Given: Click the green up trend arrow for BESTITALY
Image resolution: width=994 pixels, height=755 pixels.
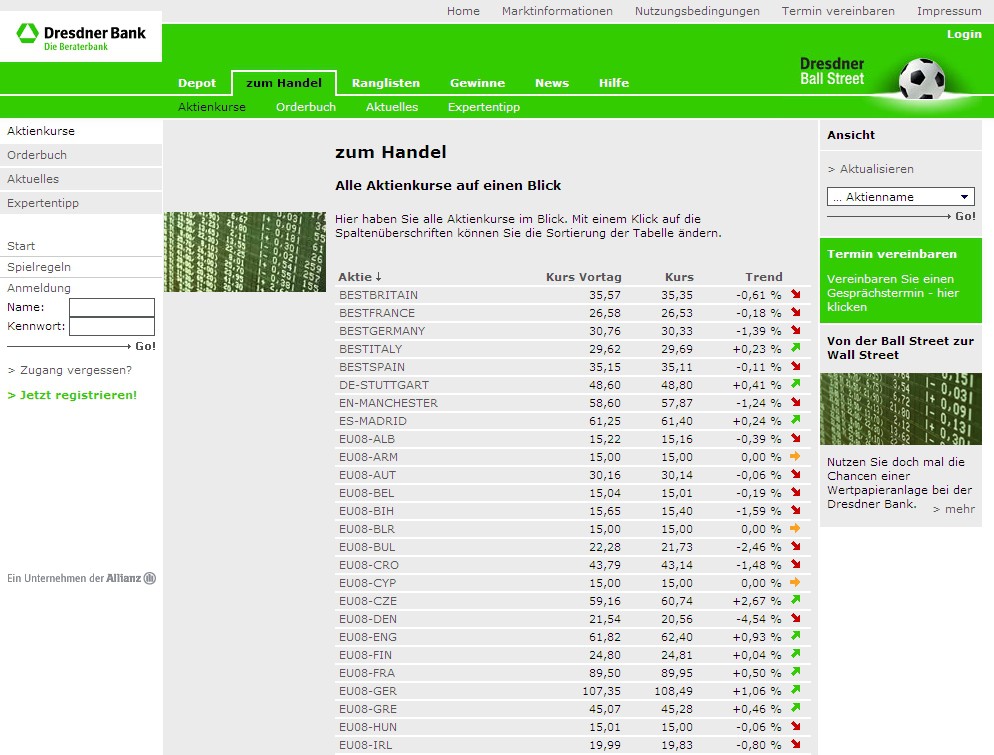Looking at the screenshot, I should pos(796,348).
